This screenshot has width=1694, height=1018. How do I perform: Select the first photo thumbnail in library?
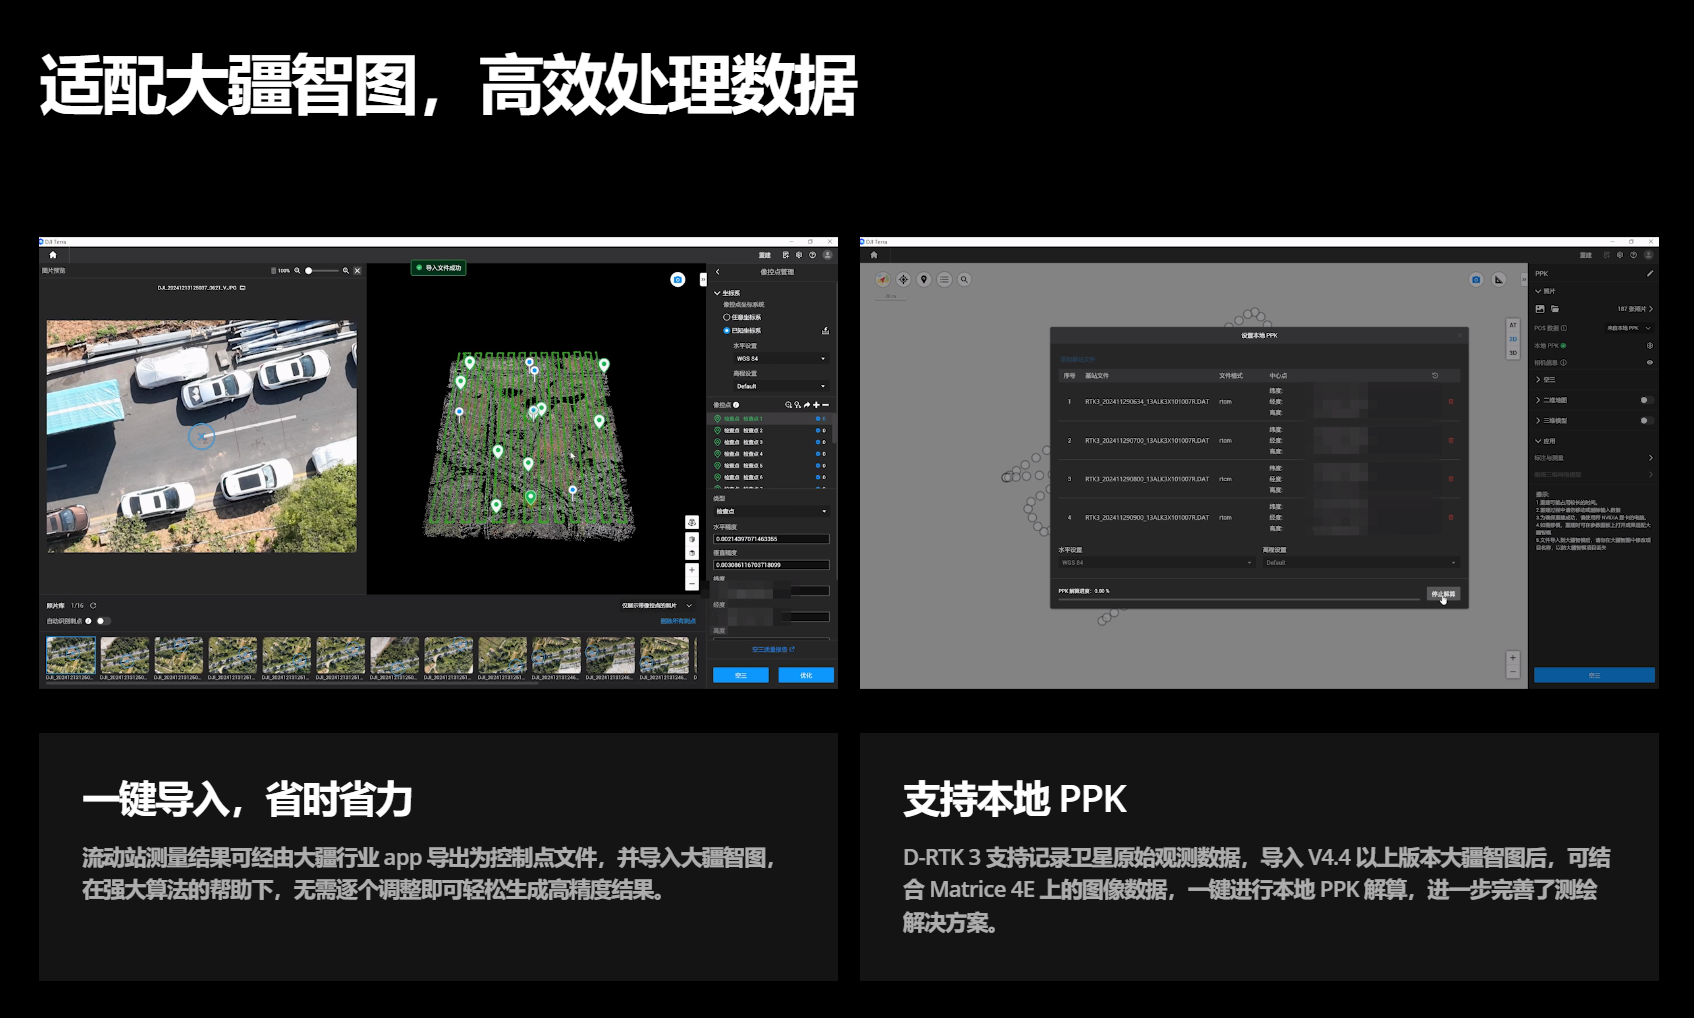71,655
